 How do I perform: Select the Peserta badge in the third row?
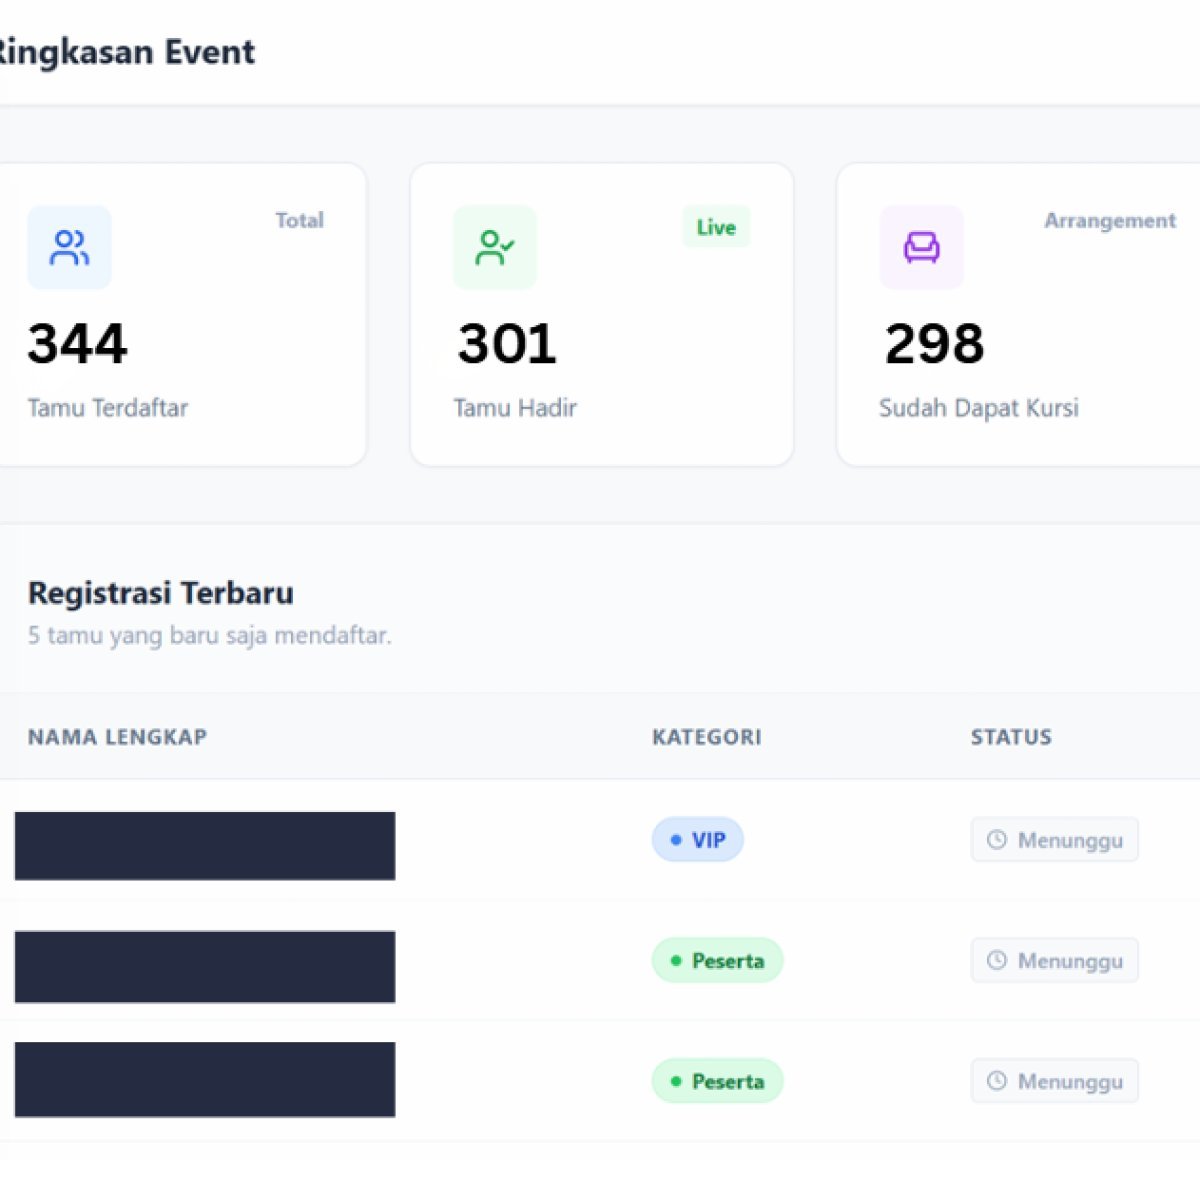pyautogui.click(x=717, y=1081)
